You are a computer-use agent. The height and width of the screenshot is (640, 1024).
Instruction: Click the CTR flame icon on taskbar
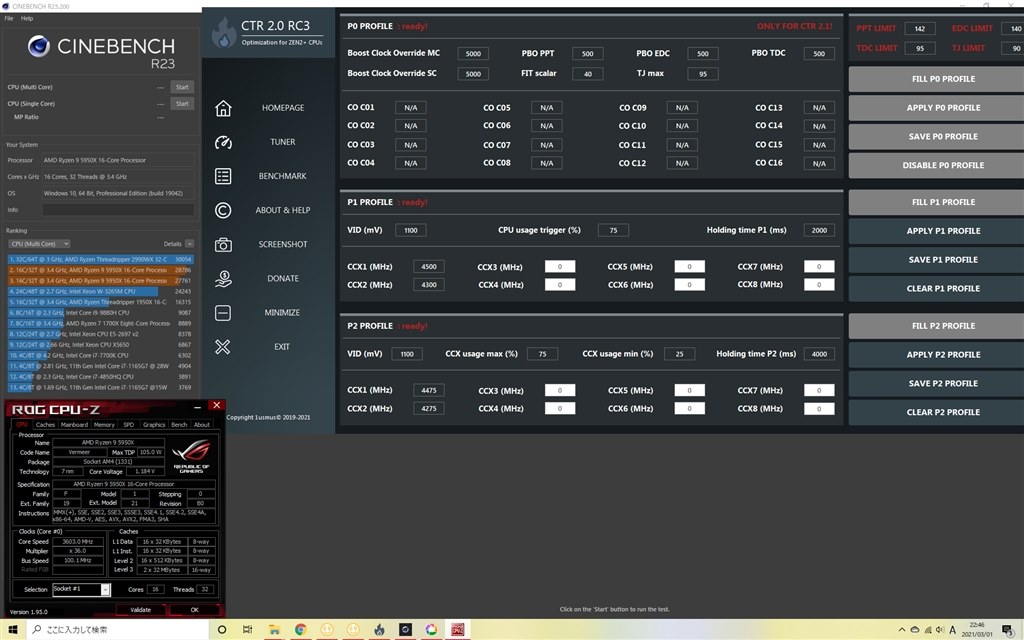[x=379, y=630]
